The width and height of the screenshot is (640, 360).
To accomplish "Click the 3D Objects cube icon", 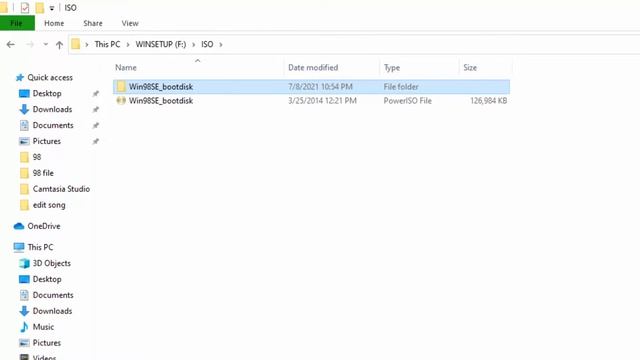I will point(24,263).
